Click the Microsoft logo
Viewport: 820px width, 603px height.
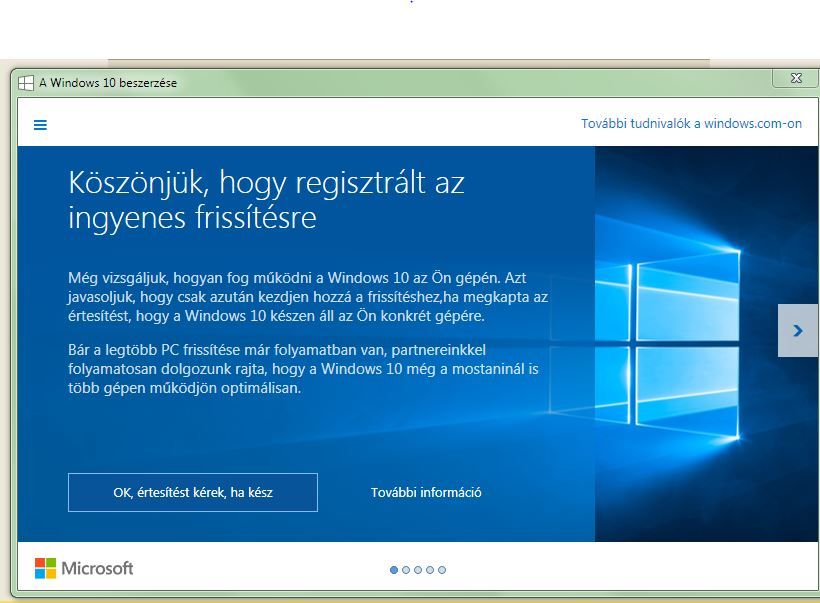pos(84,568)
